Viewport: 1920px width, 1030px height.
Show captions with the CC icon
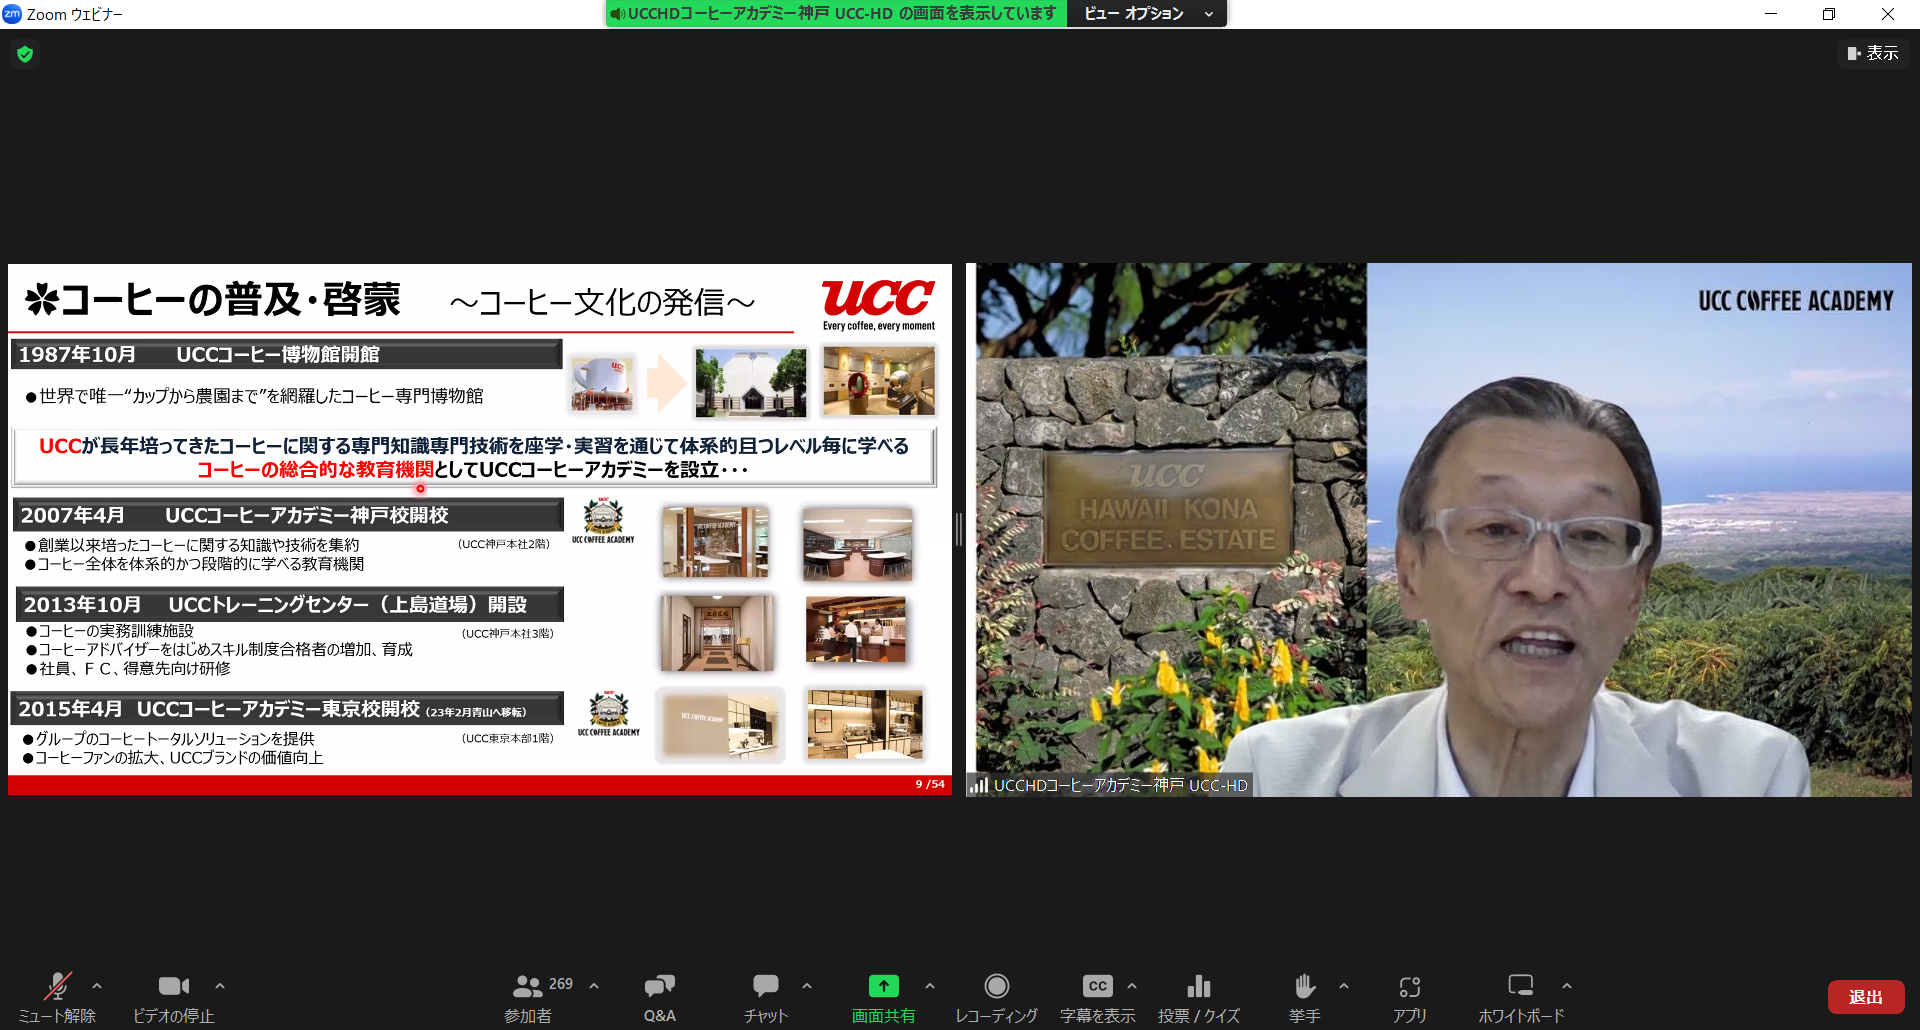pyautogui.click(x=1098, y=986)
